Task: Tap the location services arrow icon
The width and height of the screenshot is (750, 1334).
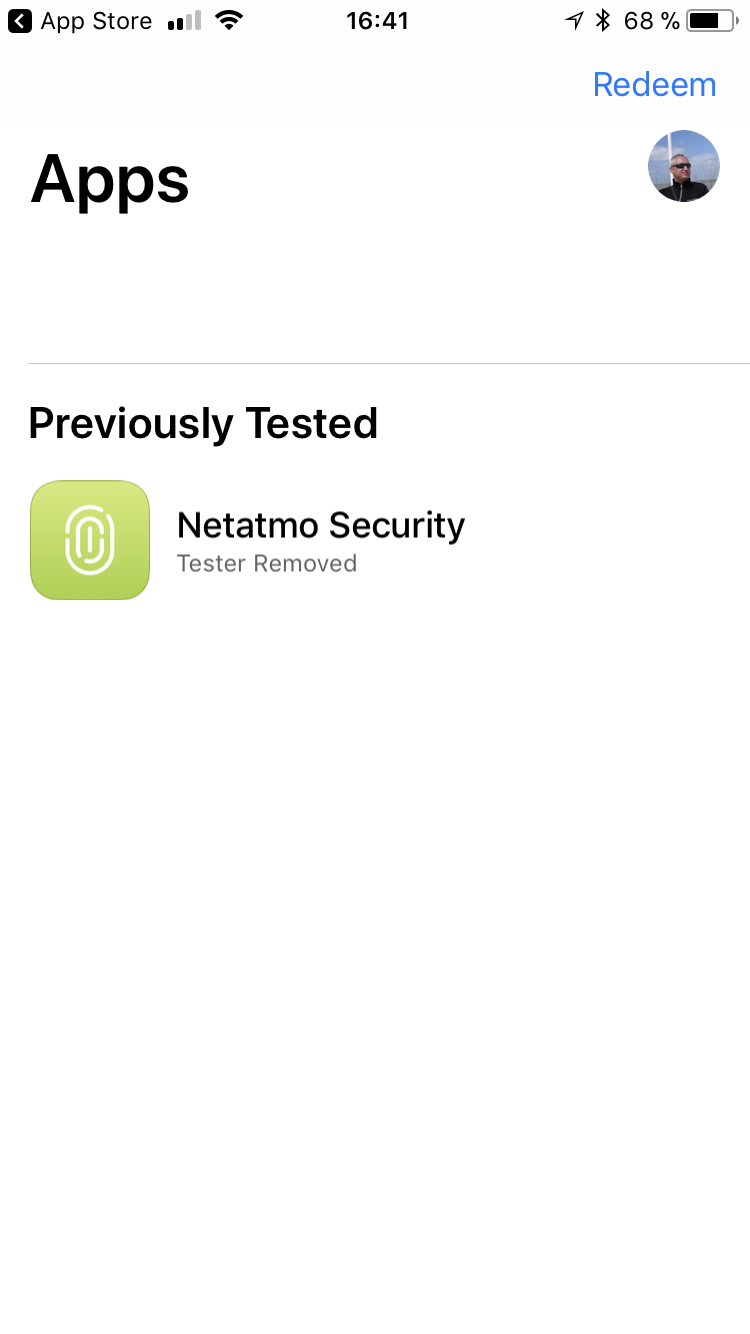Action: coord(574,21)
